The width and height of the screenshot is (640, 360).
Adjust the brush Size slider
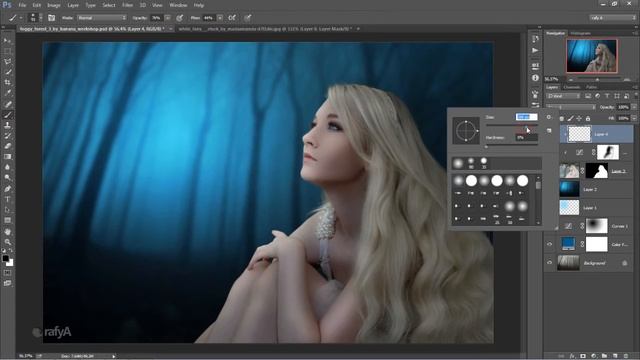(512, 125)
